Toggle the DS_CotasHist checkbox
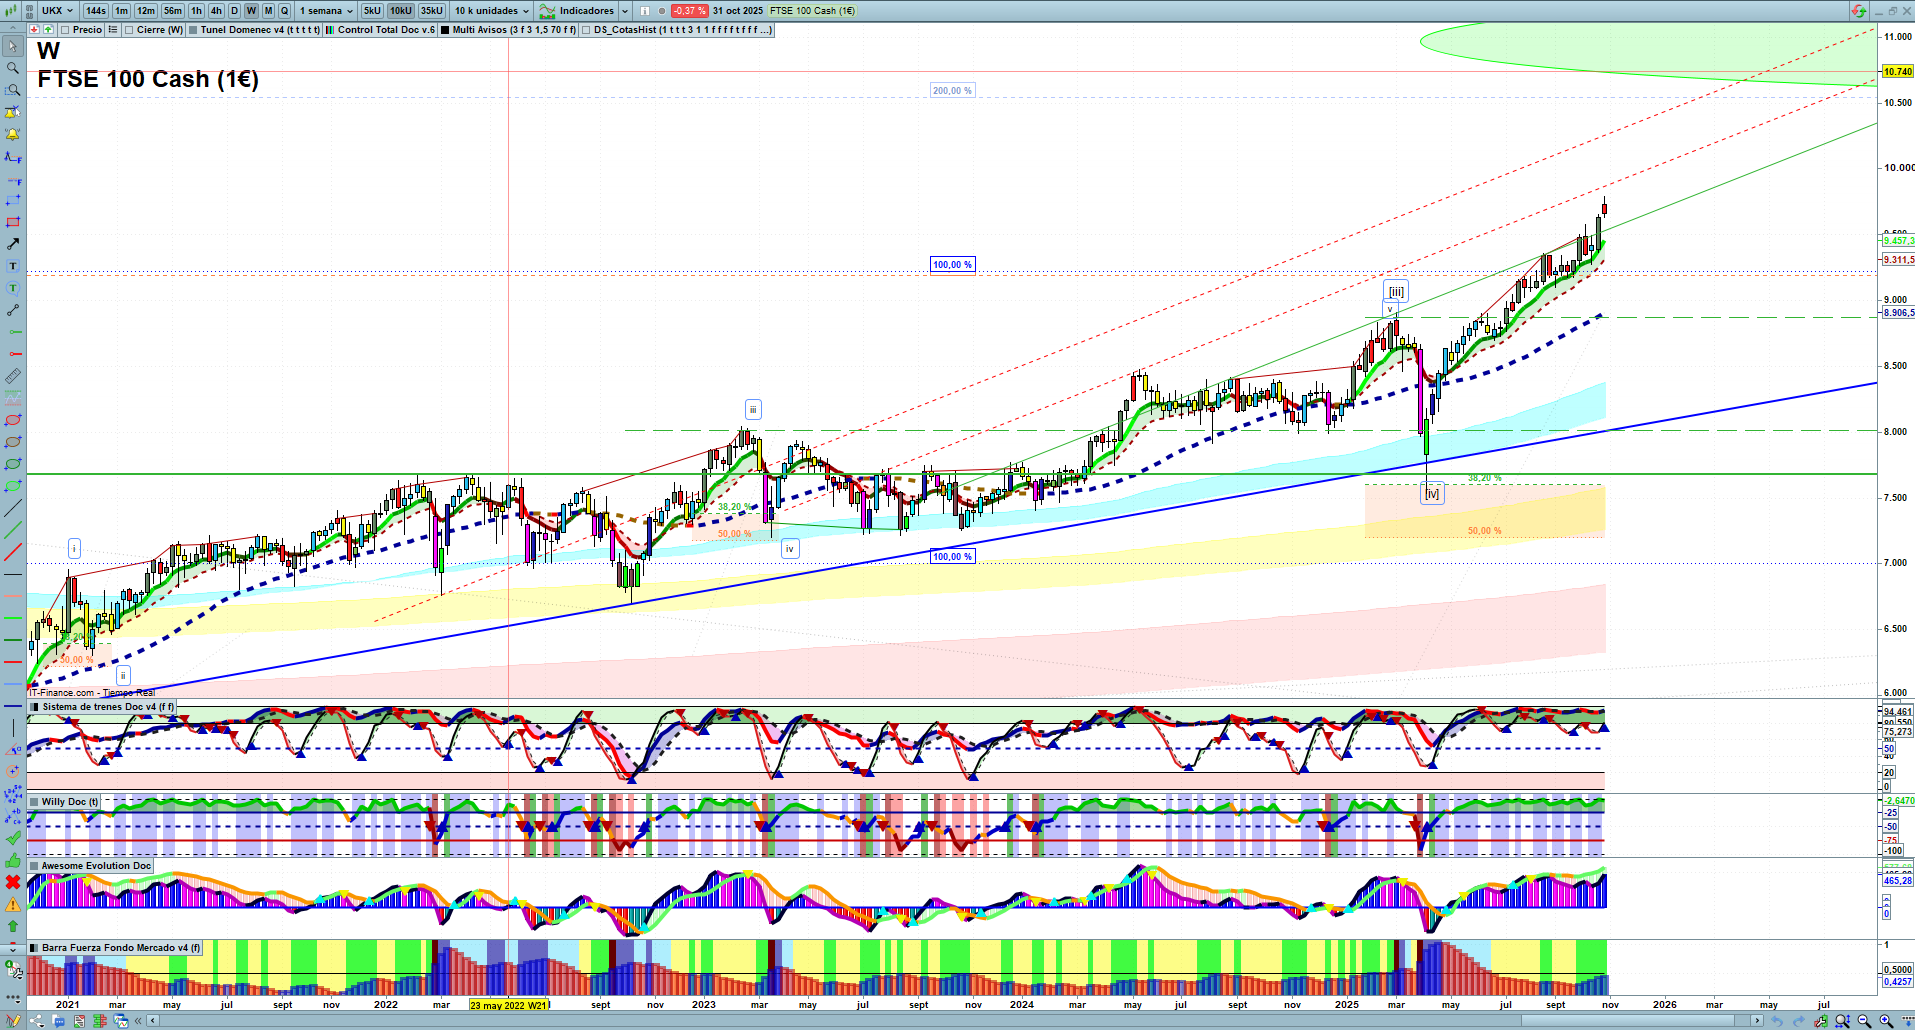The height and width of the screenshot is (1030, 1915). tap(586, 30)
